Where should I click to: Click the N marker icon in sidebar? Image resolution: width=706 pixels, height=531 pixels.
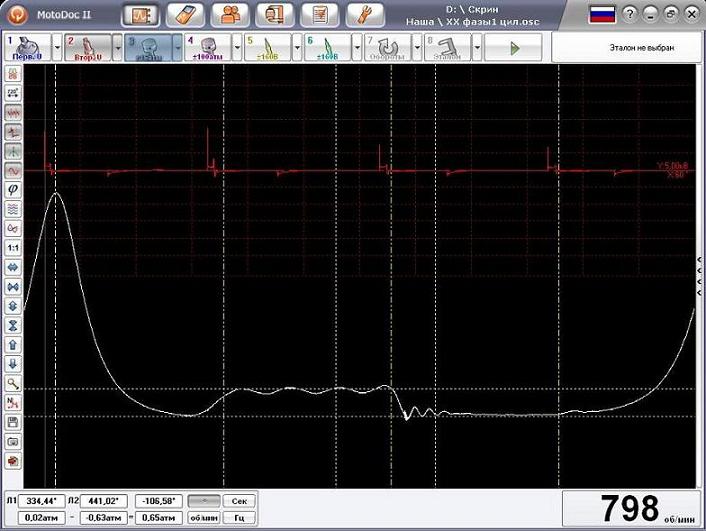(13, 403)
